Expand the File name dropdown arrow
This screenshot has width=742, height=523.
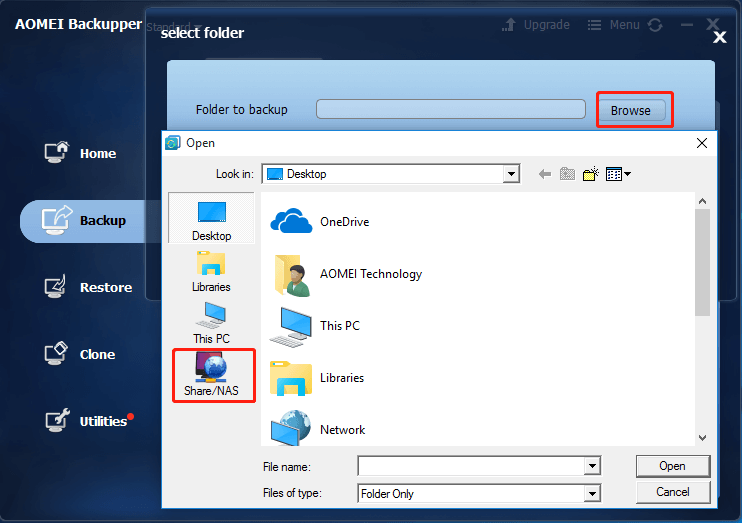click(592, 466)
